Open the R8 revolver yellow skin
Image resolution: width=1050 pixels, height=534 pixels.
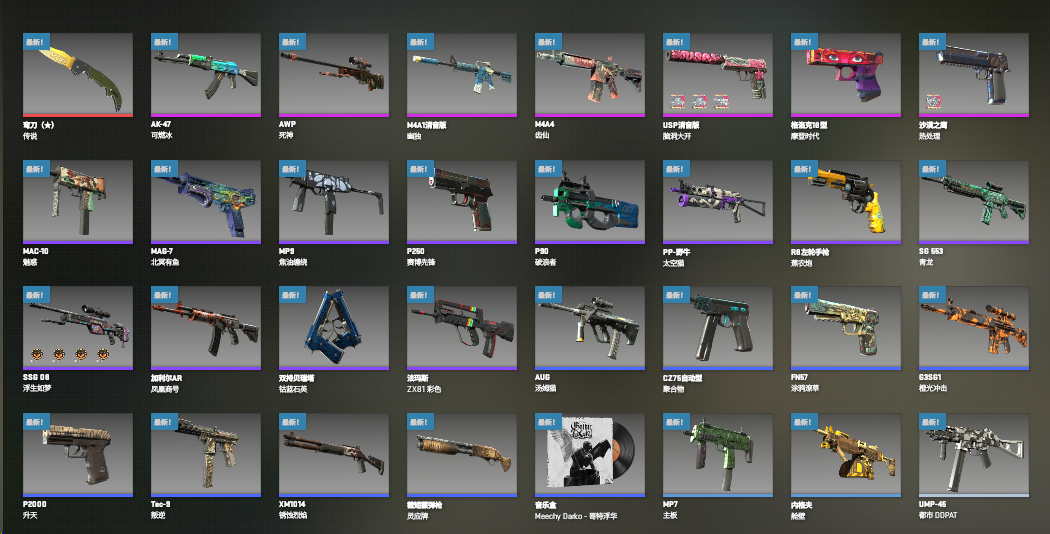[845, 202]
